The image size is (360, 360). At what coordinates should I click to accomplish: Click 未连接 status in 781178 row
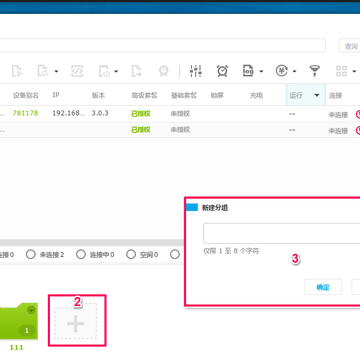click(x=338, y=115)
